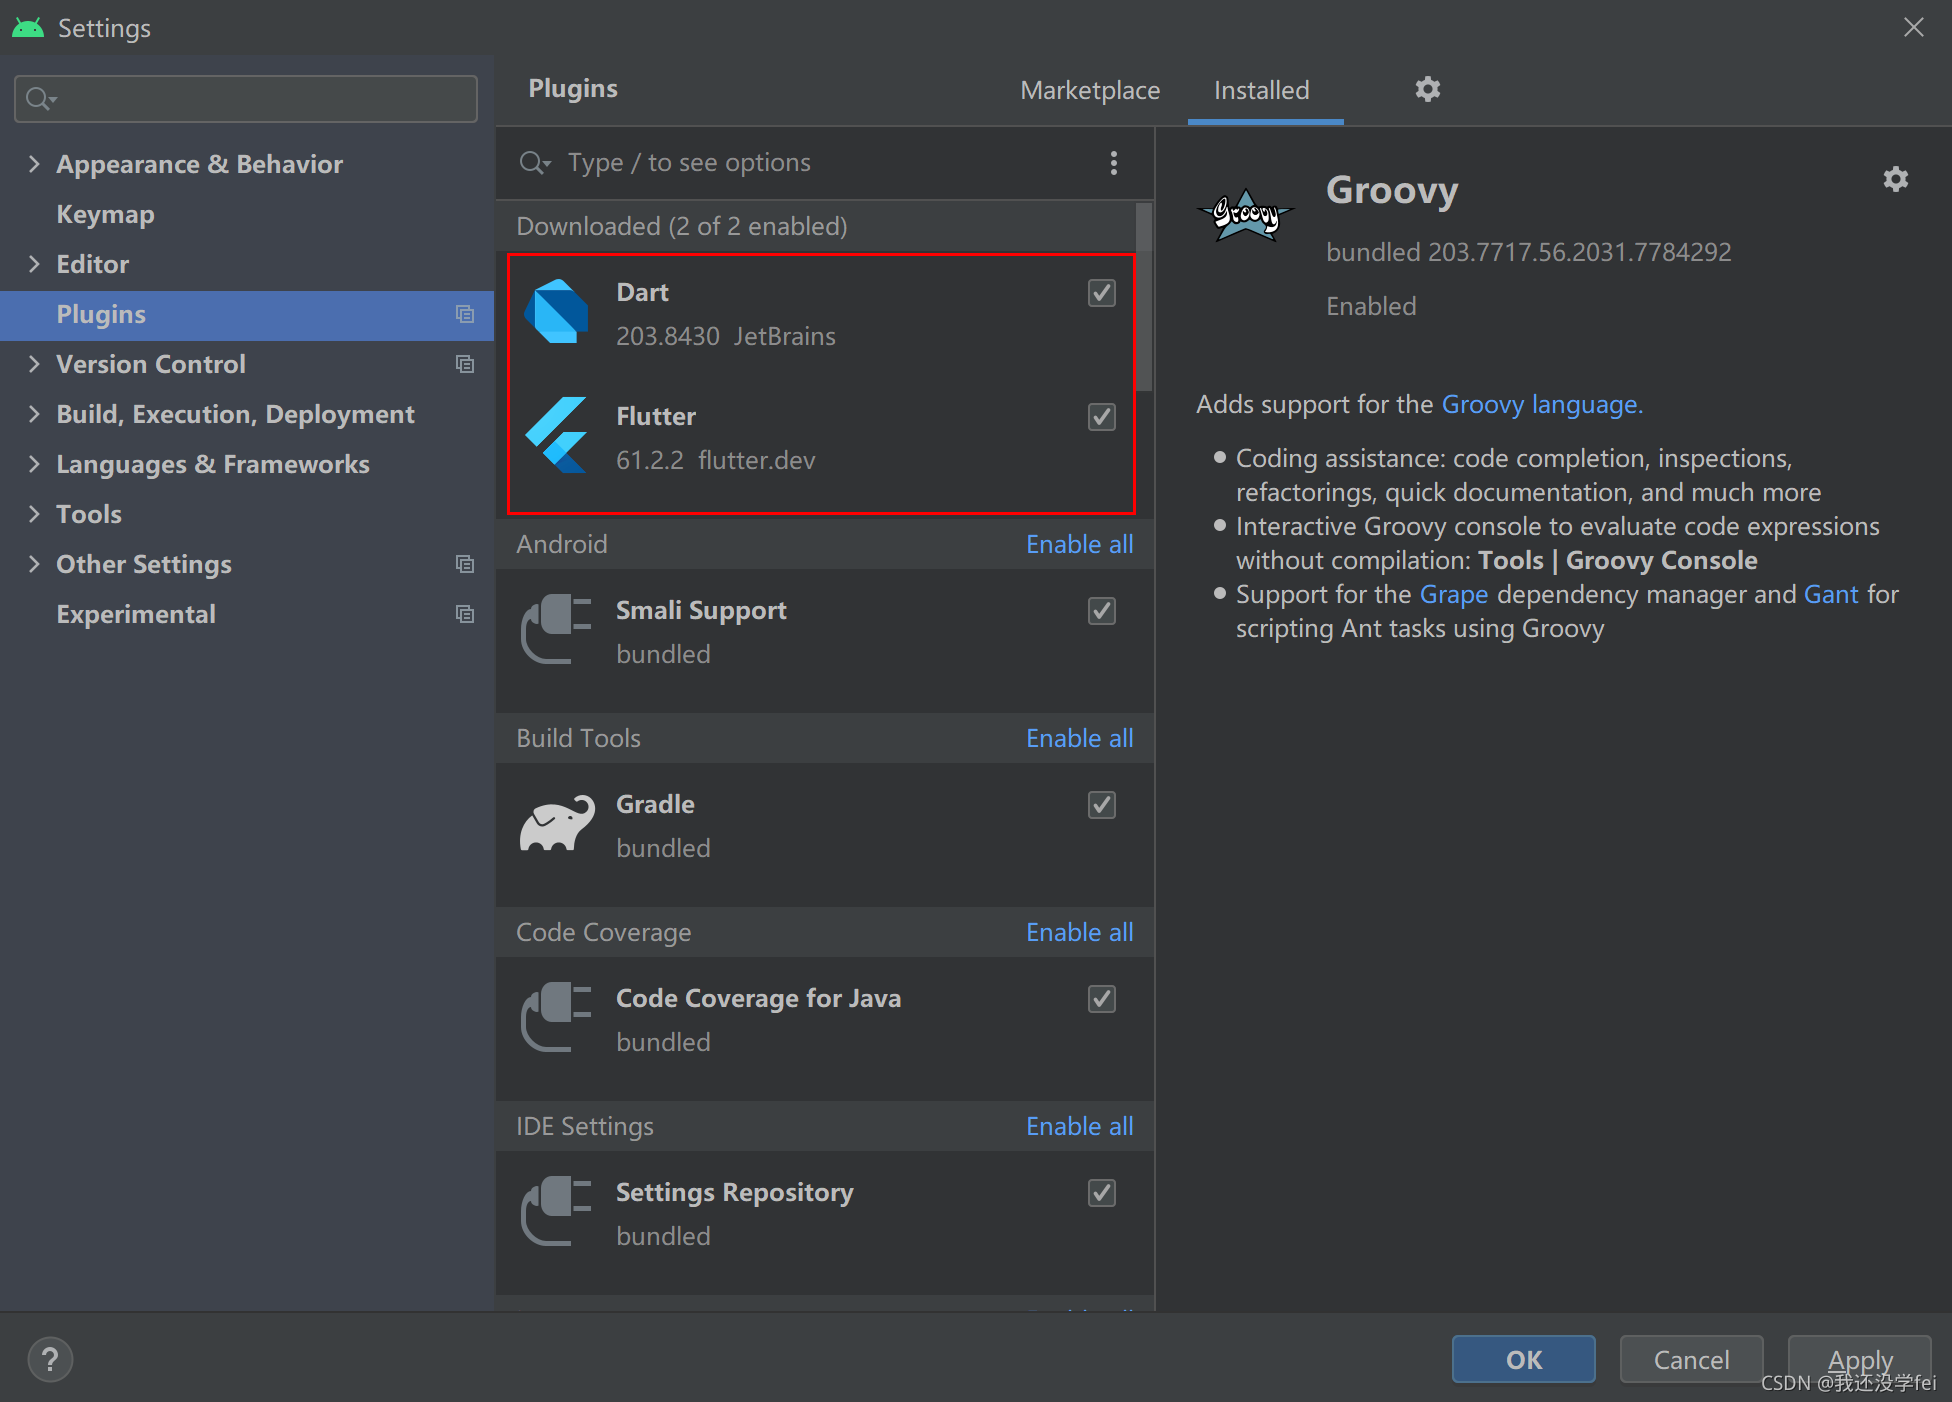Click the help question mark button
Image resolution: width=1952 pixels, height=1402 pixels.
click(x=50, y=1359)
